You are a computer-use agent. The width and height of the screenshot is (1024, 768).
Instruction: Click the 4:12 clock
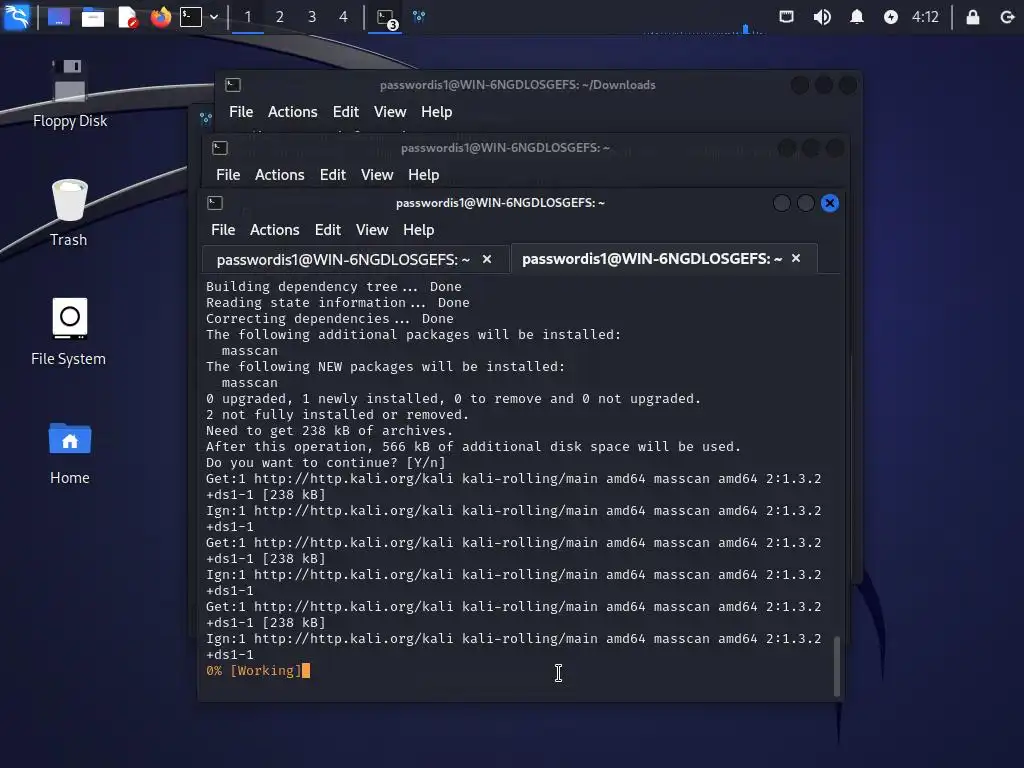(x=925, y=17)
